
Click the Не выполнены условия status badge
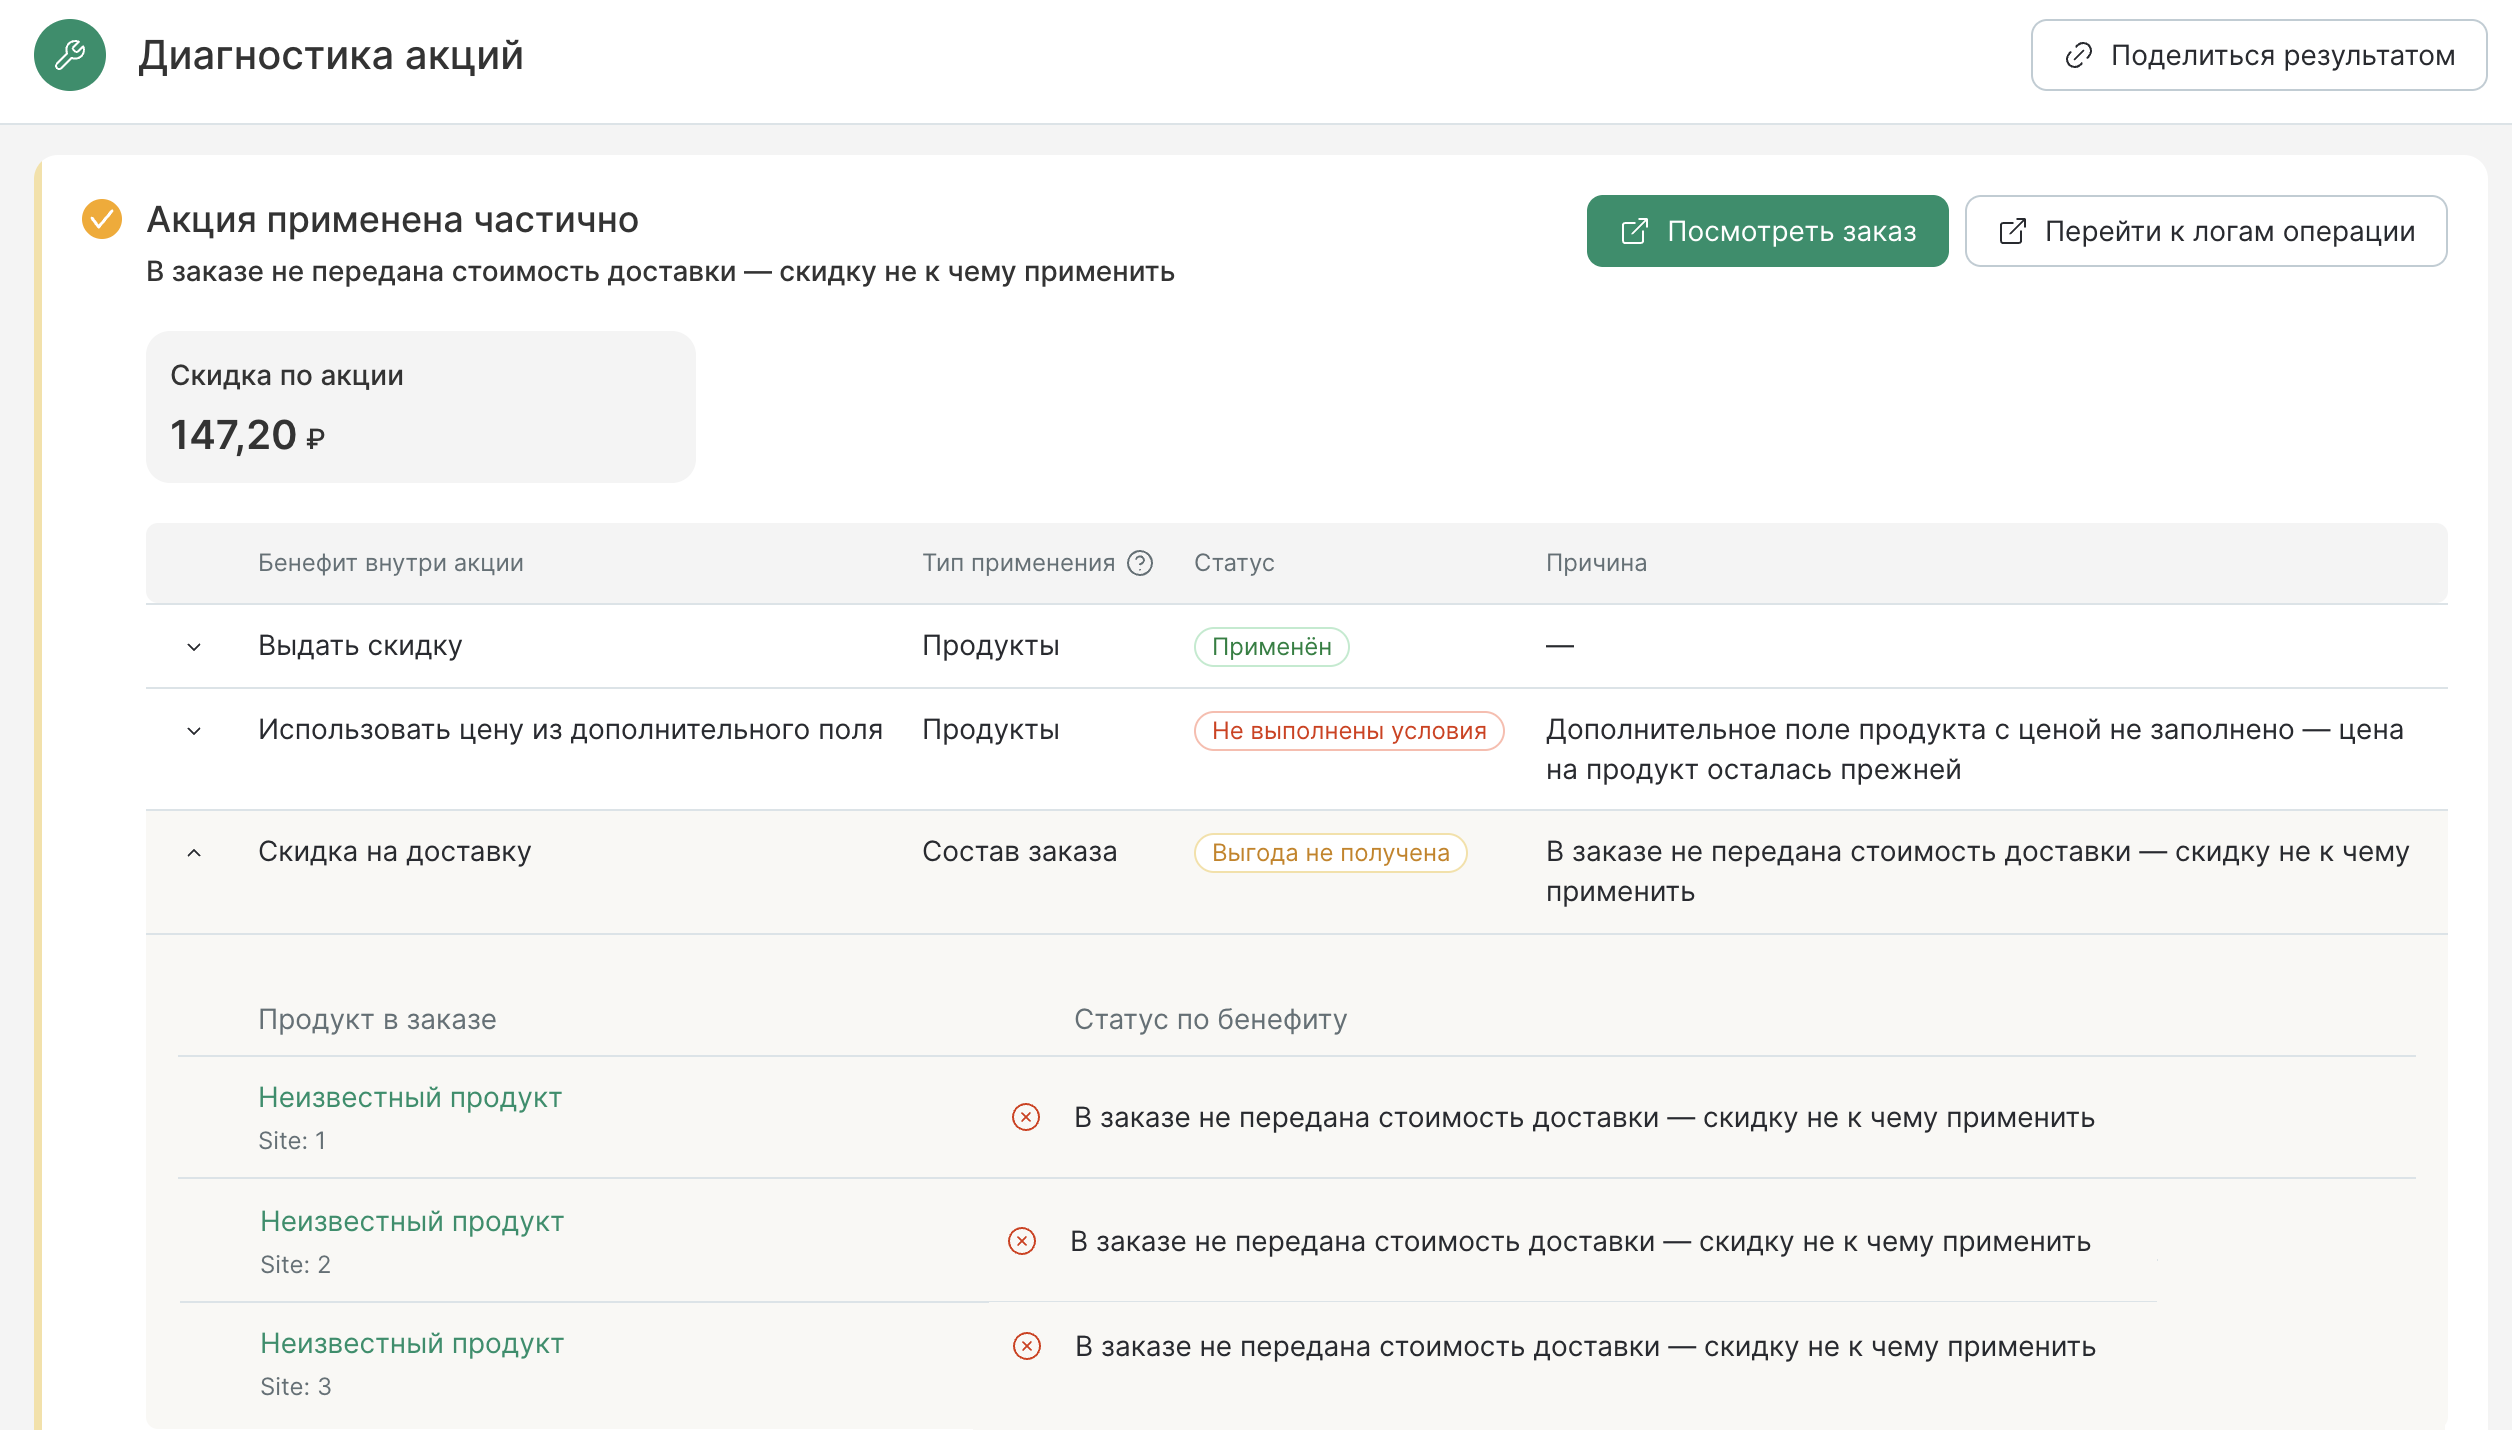click(1349, 731)
